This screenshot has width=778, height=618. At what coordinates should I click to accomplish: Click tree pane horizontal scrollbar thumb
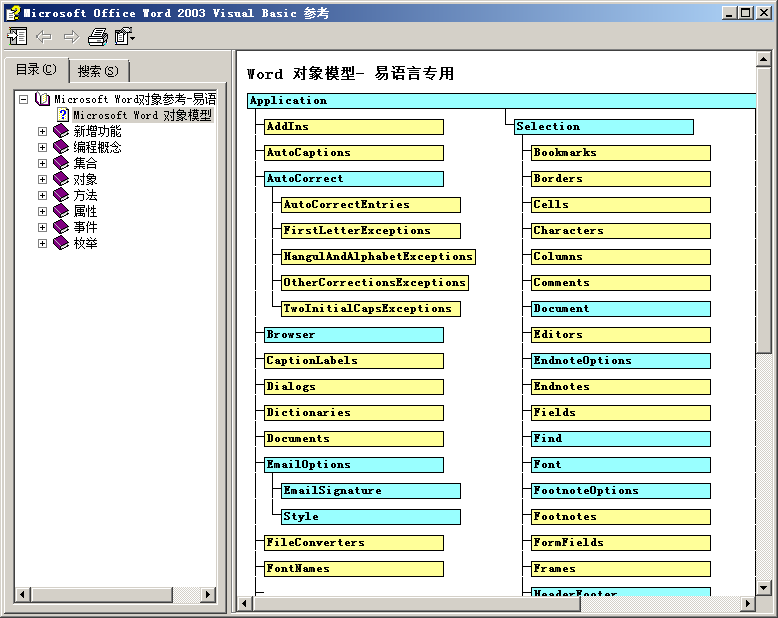coord(102,594)
